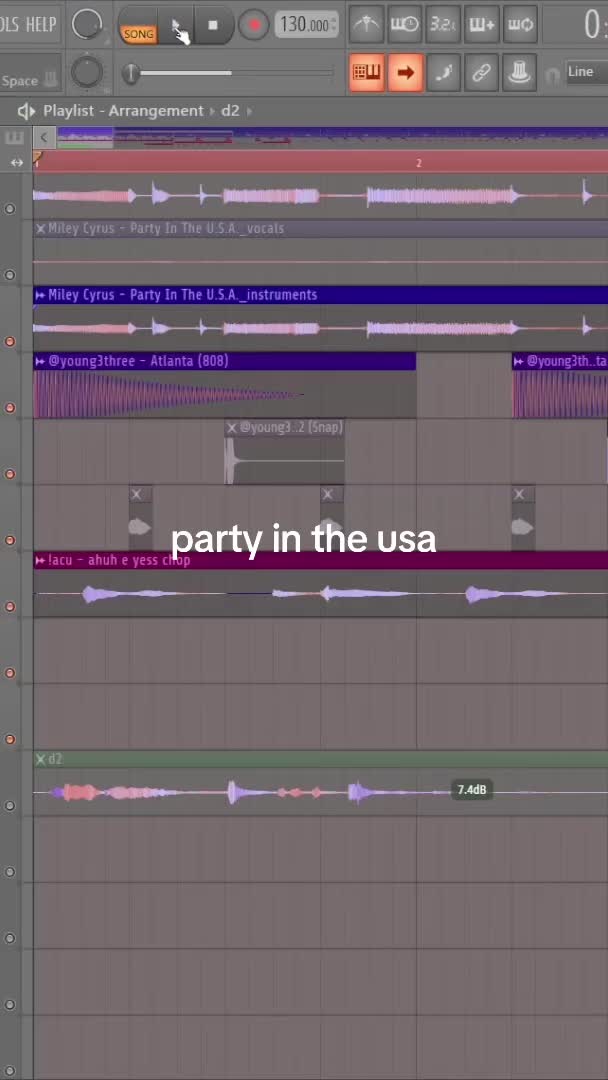Screen dimensions: 608x1080
Task: Click the Arrangement breadcrumb
Action: (x=156, y=111)
